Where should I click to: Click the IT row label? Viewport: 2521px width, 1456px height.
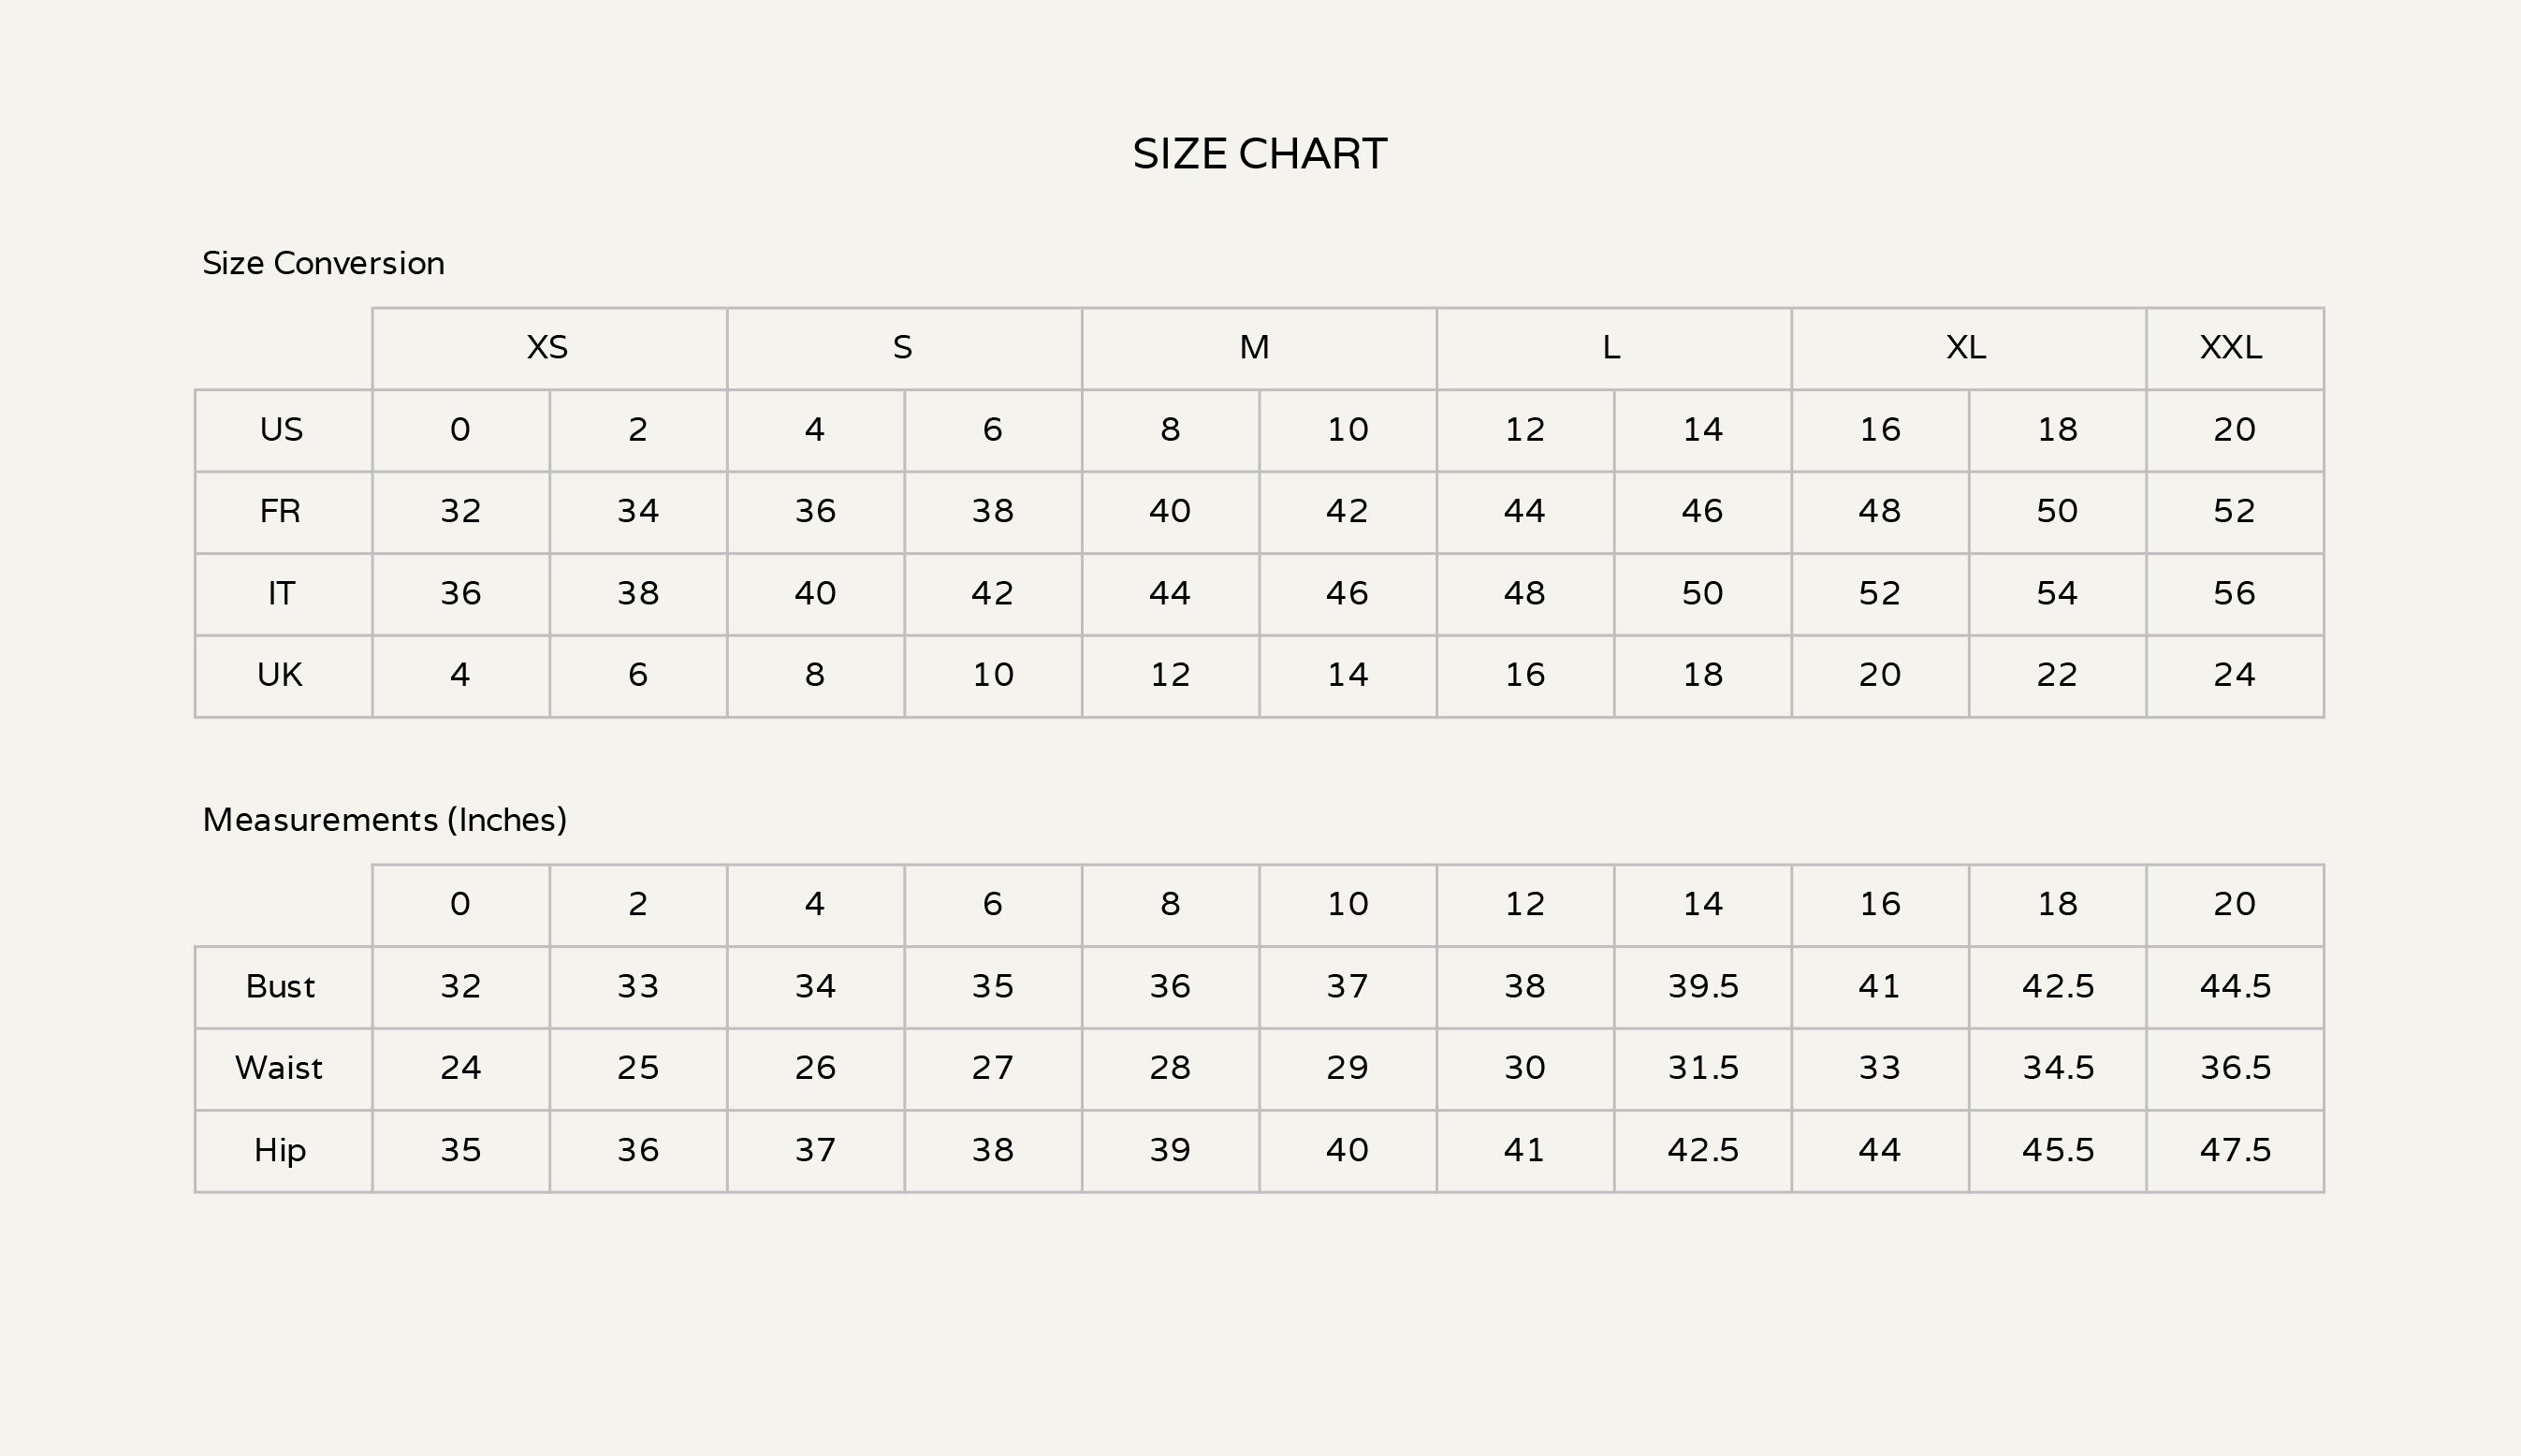coord(281,594)
